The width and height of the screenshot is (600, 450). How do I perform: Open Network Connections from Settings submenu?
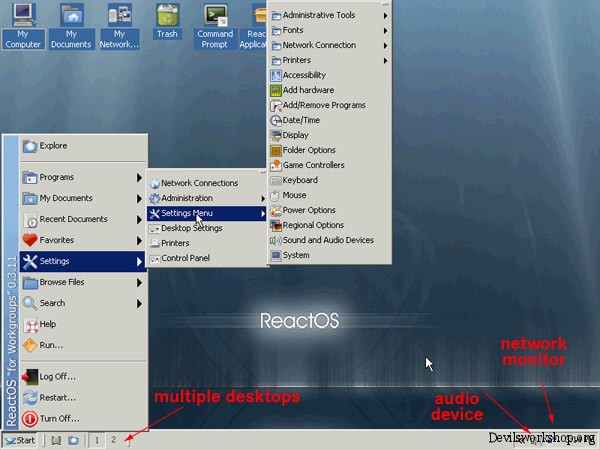point(207,183)
